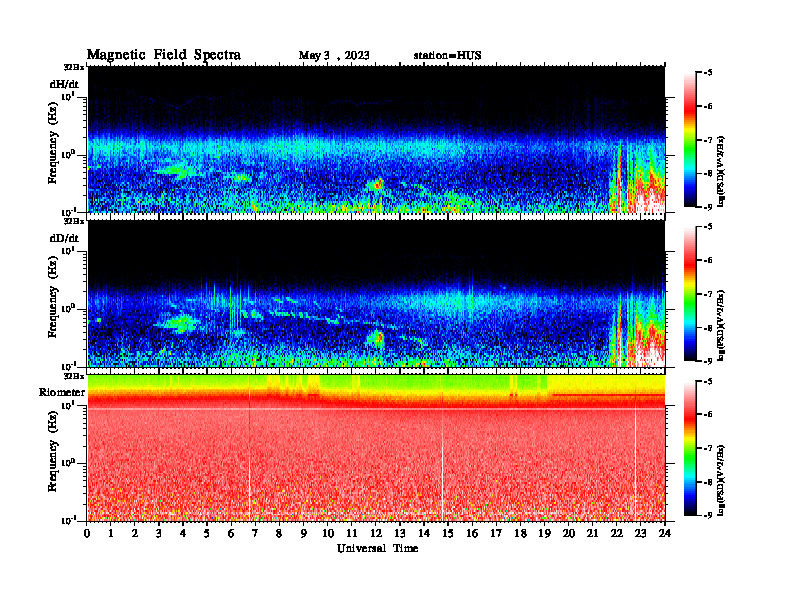Click the red burst near 12 UT in dH/dt

(378, 184)
